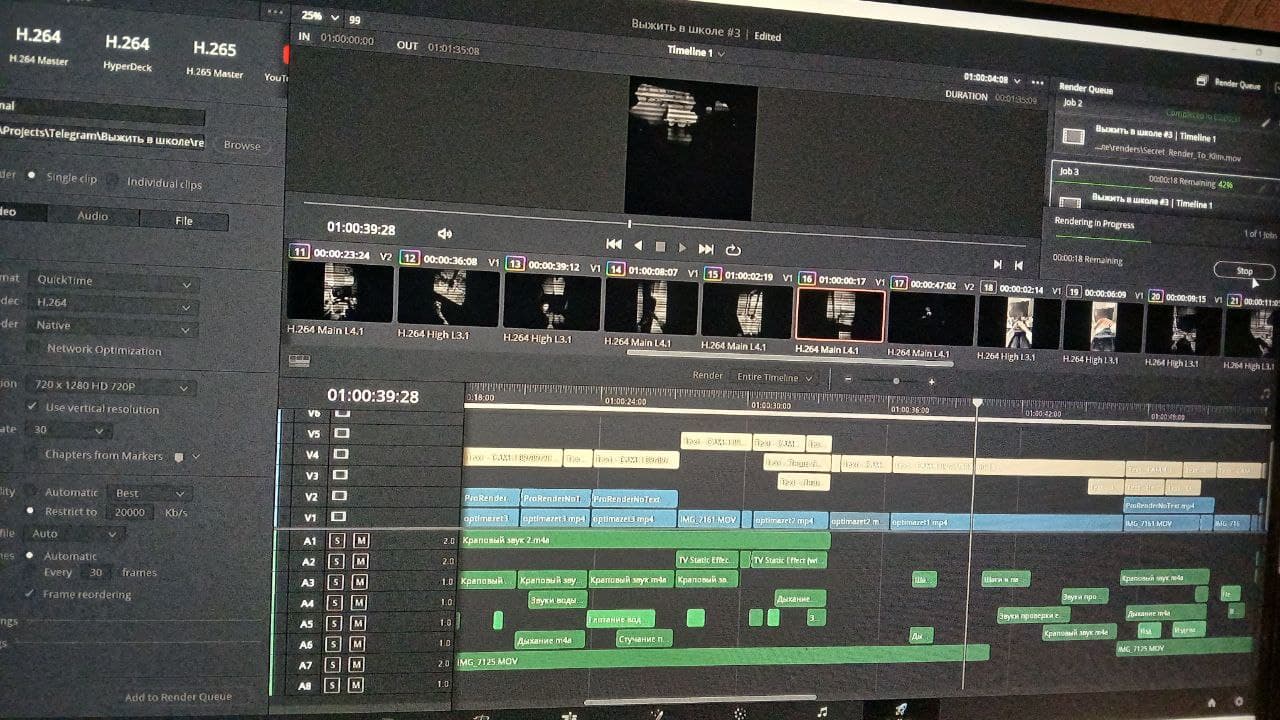The width and height of the screenshot is (1280, 720).
Task: Solo audio track A8
Action: [332, 685]
